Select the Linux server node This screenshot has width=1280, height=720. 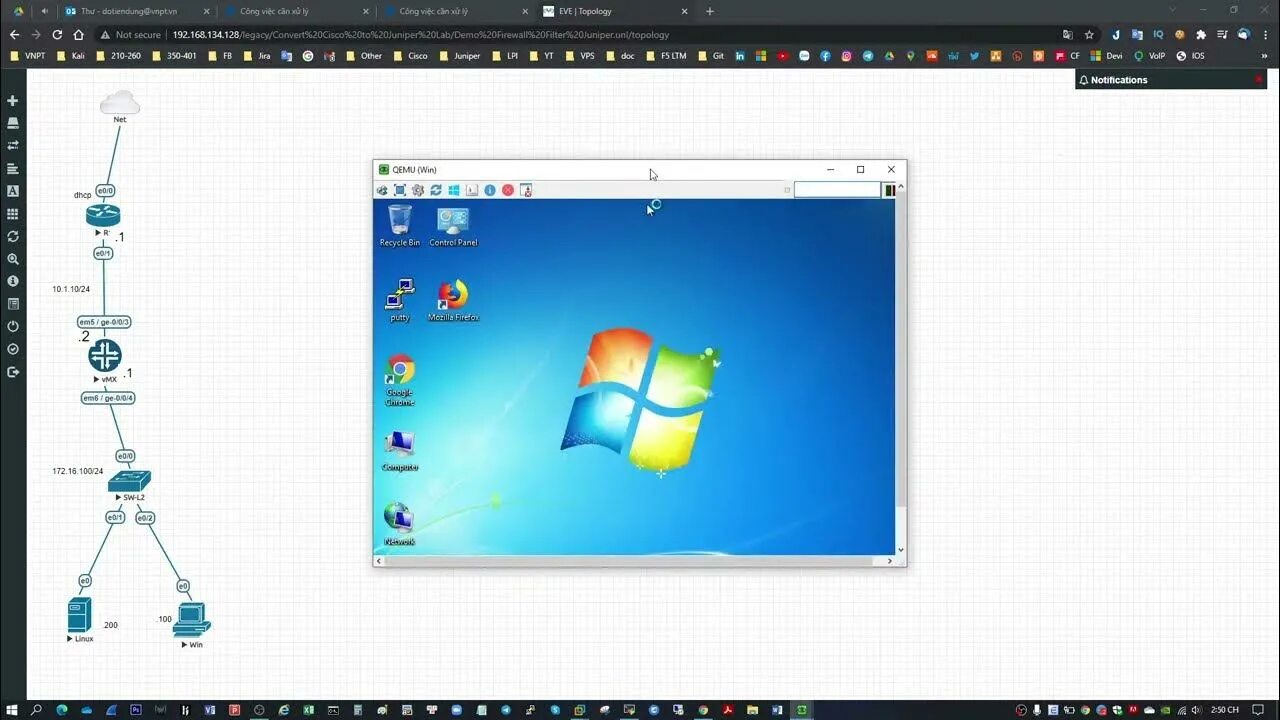tap(80, 614)
